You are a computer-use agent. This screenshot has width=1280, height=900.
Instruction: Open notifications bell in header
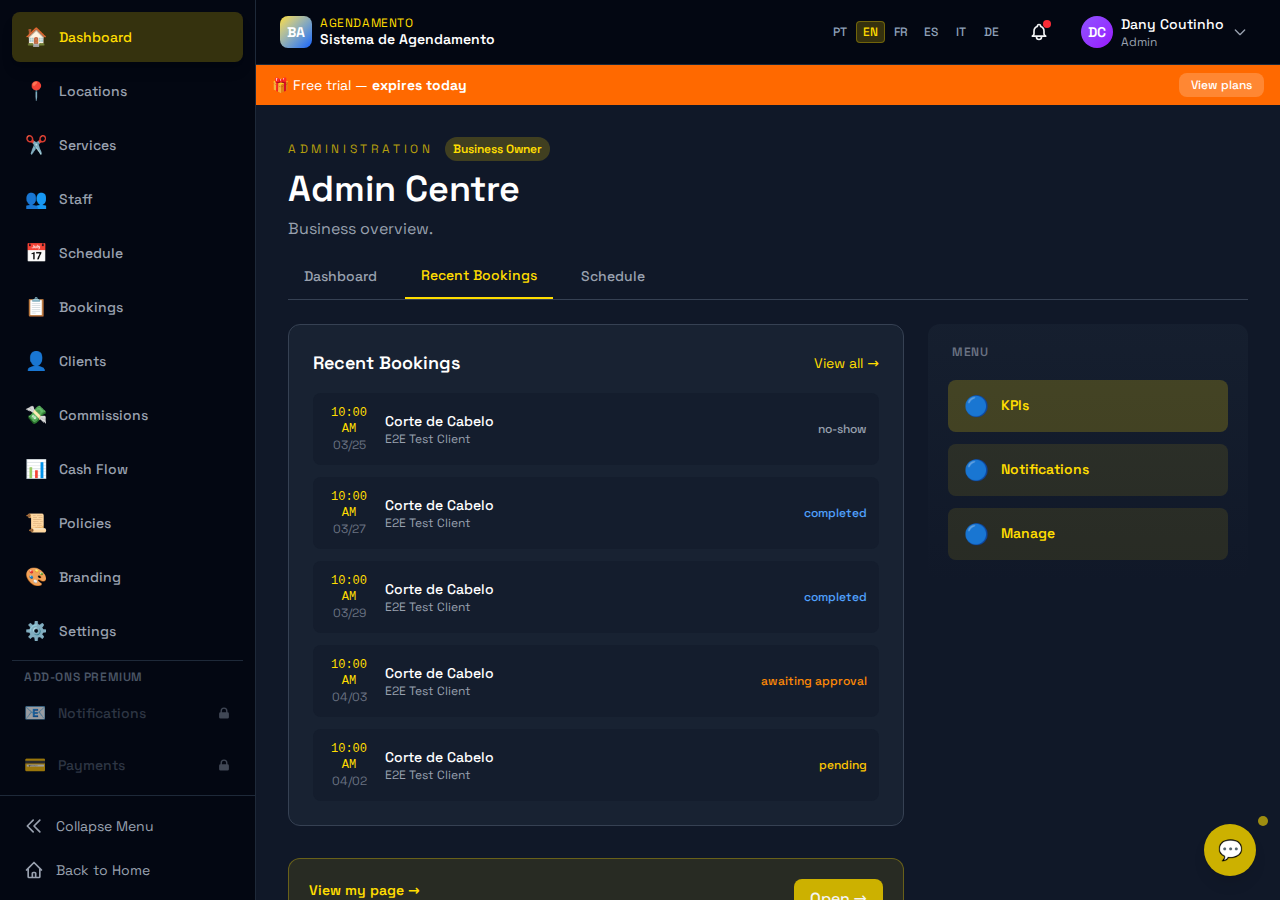[1039, 32]
